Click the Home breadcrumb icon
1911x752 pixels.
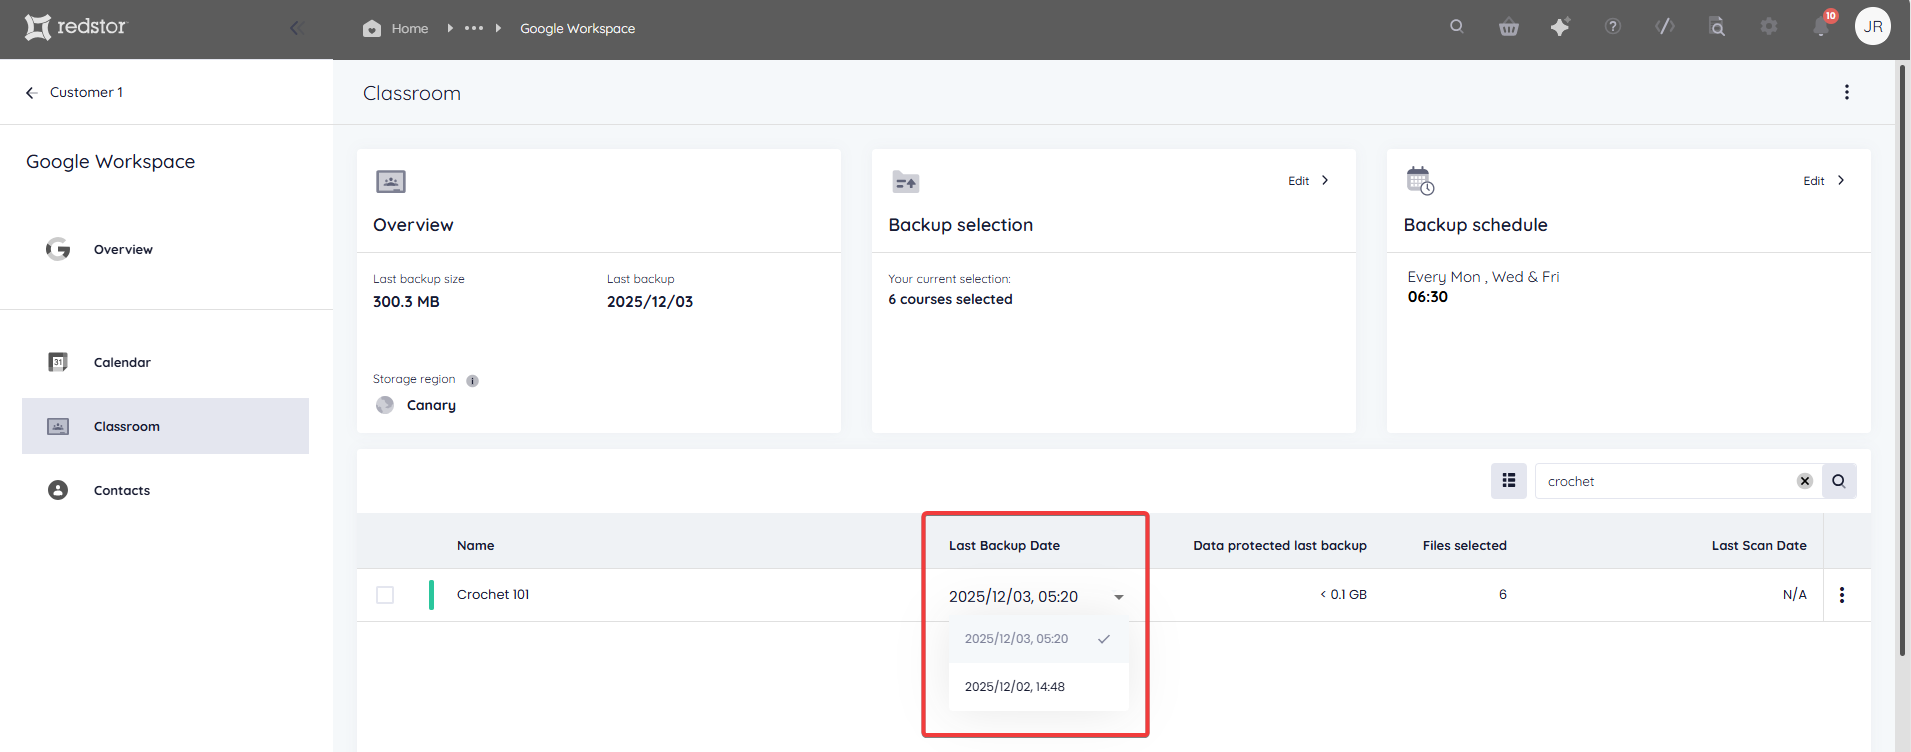pos(372,28)
